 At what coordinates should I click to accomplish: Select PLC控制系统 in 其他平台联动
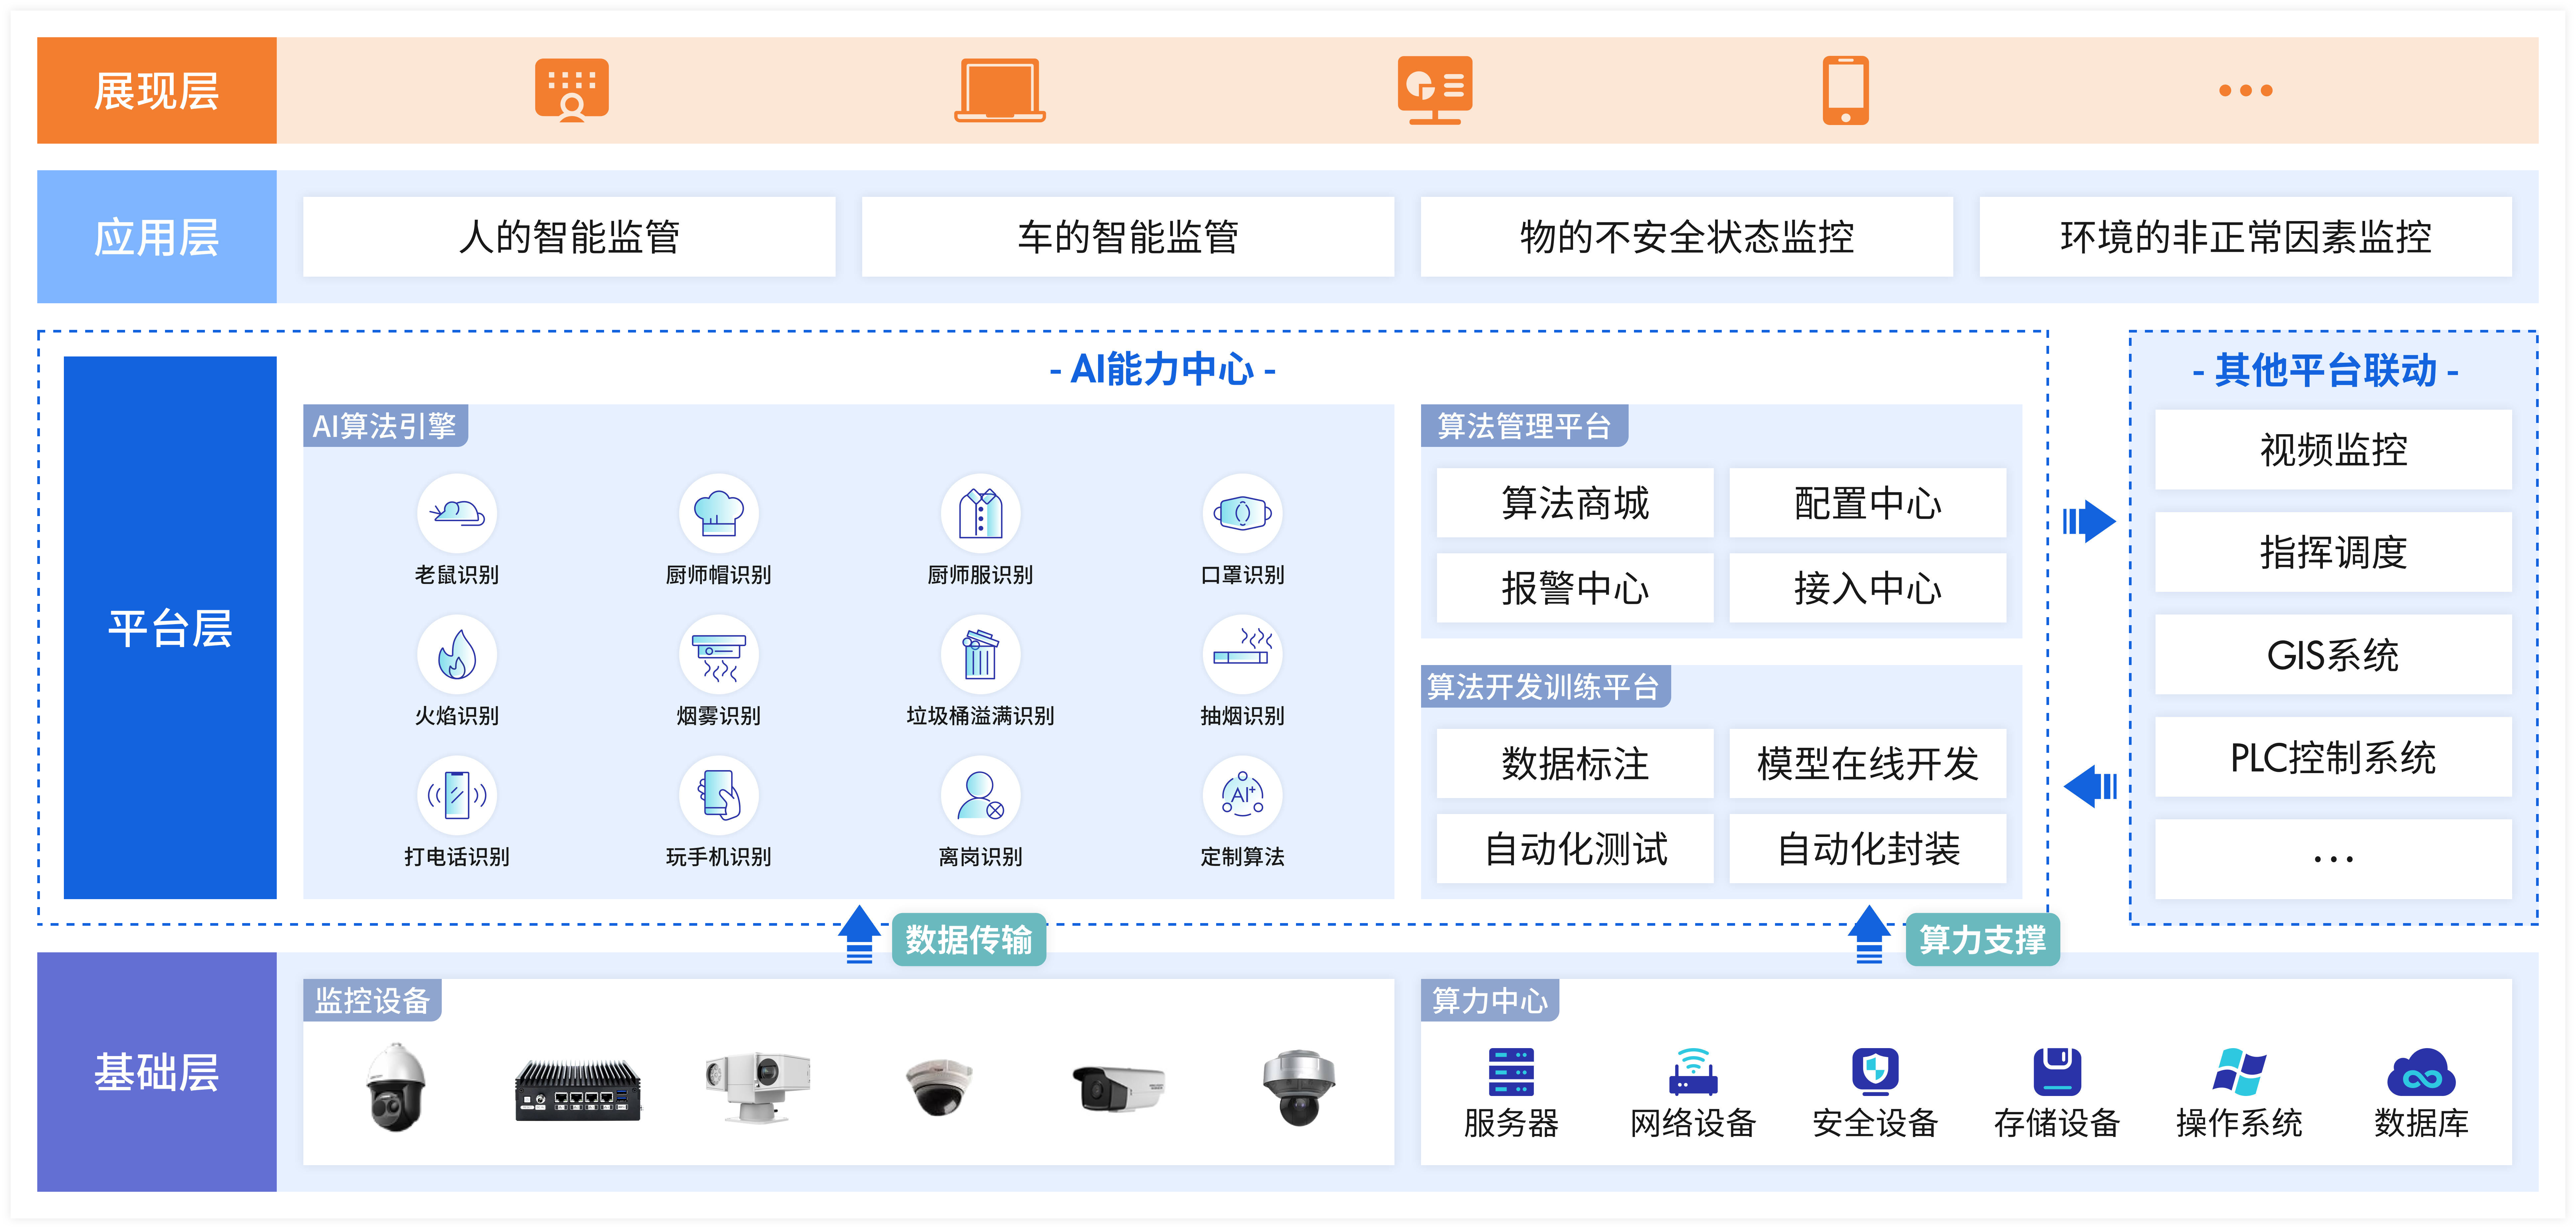click(2333, 757)
